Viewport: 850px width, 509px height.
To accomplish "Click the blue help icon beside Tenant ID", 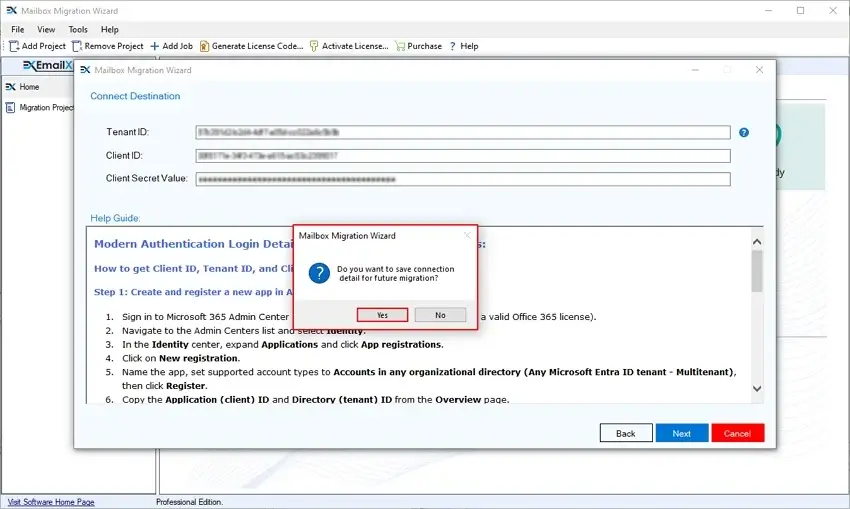I will (x=744, y=132).
